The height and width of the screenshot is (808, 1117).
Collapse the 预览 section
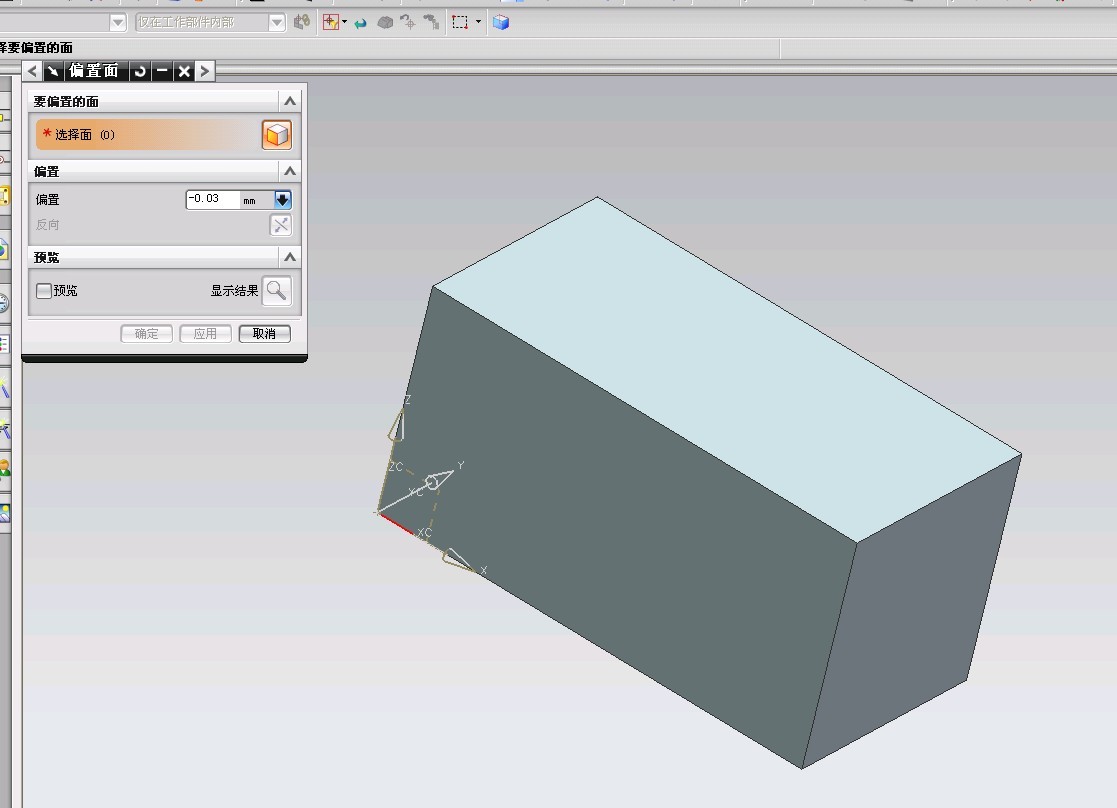pyautogui.click(x=290, y=257)
